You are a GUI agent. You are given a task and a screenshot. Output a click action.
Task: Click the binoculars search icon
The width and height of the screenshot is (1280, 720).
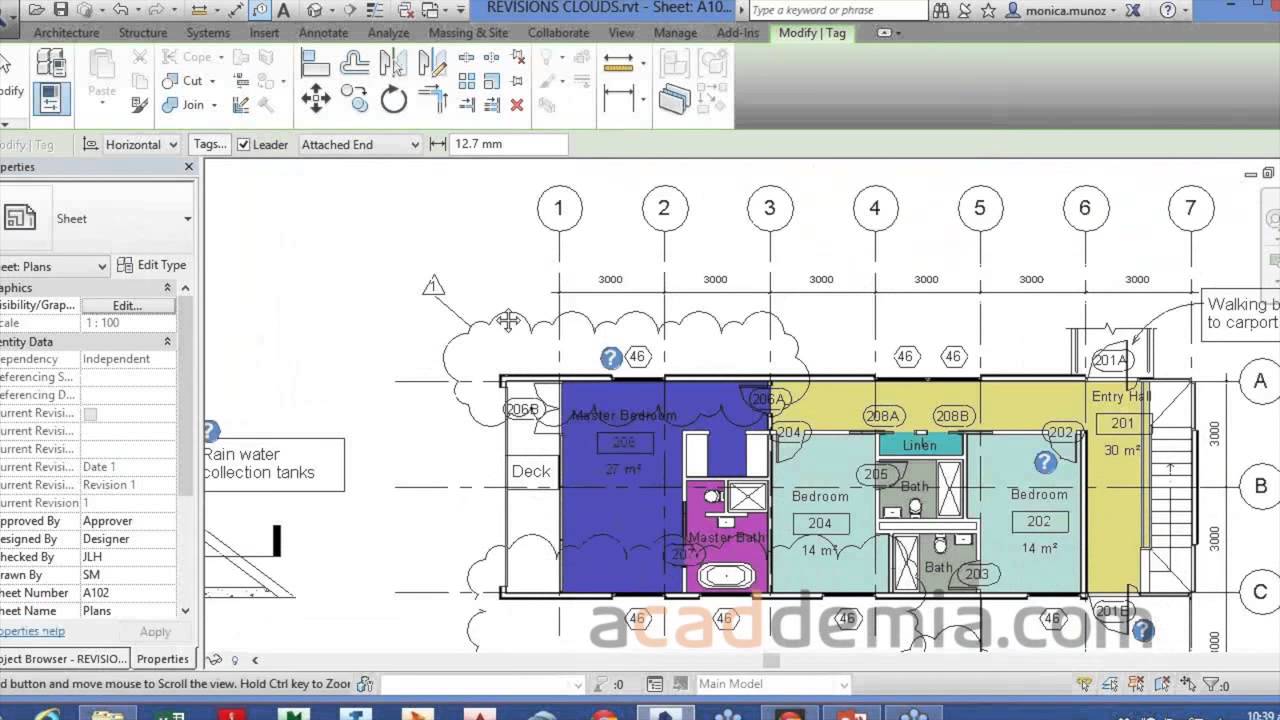point(941,10)
